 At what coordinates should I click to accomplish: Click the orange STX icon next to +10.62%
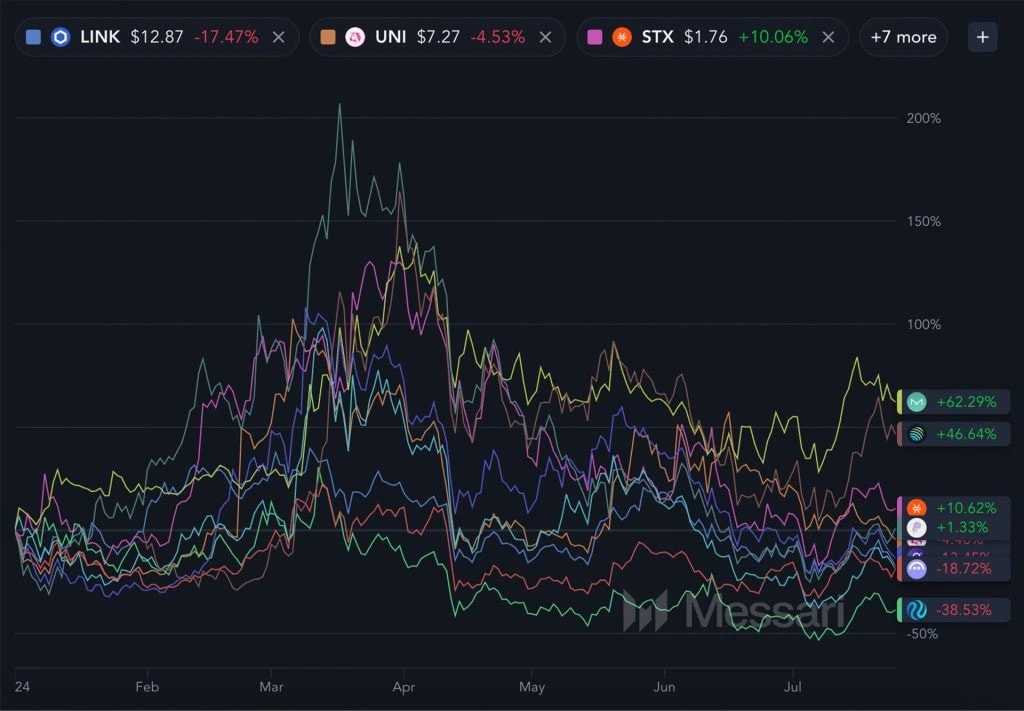[x=919, y=508]
